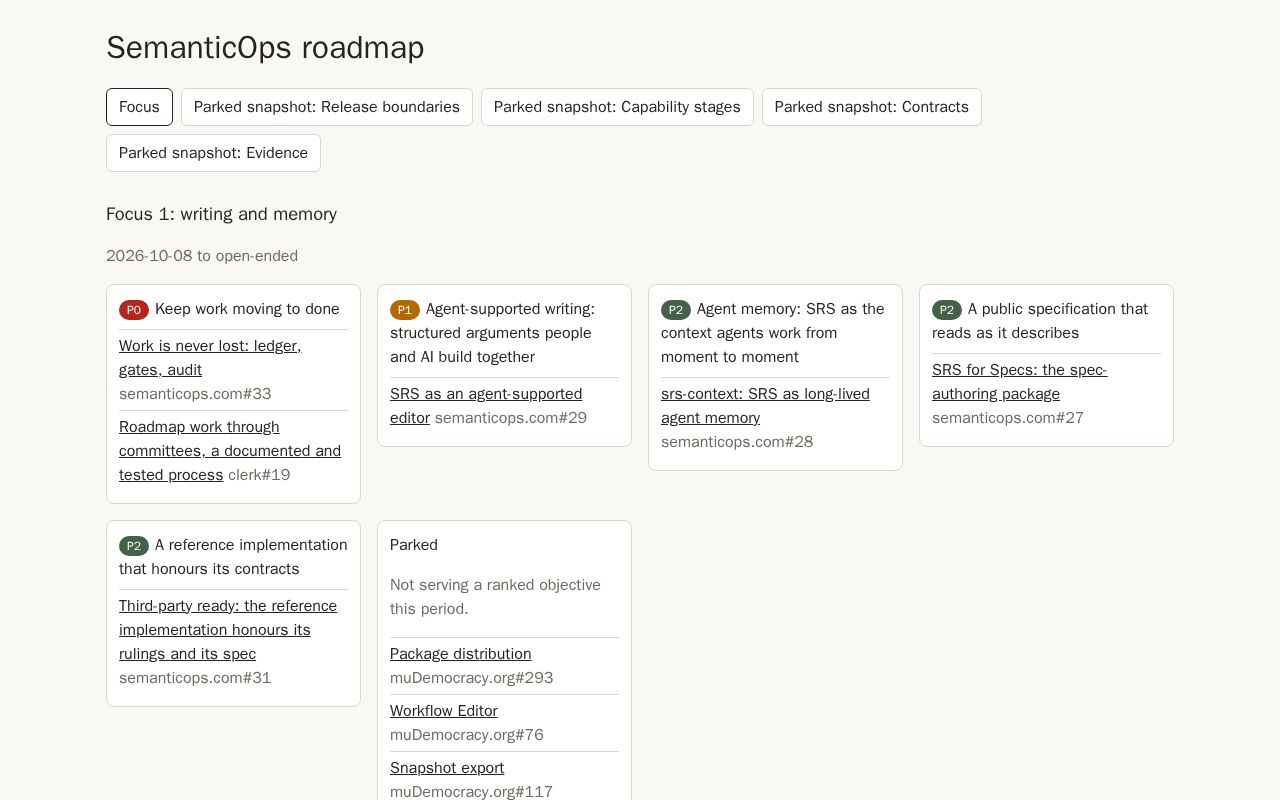The width and height of the screenshot is (1280, 800).
Task: Open 'SRS for Specs' spec-authoring link
Action: coord(1019,382)
